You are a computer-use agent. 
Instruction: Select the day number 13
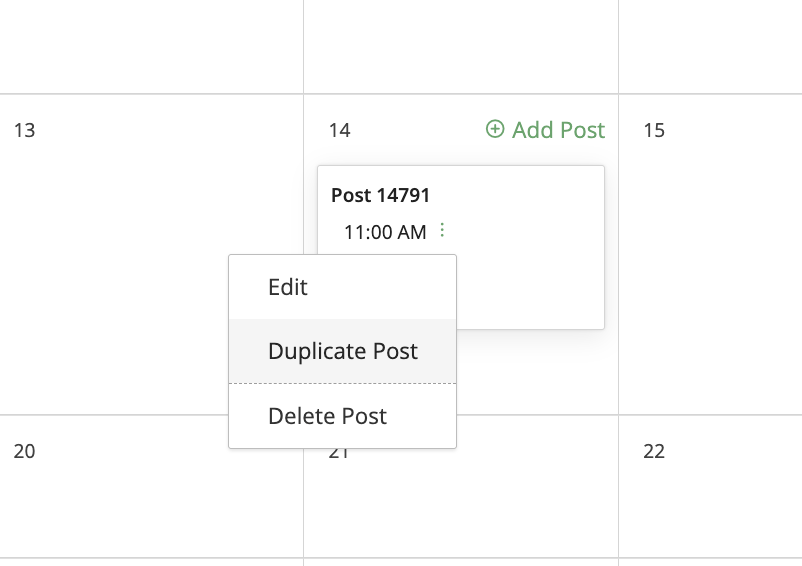(25, 130)
